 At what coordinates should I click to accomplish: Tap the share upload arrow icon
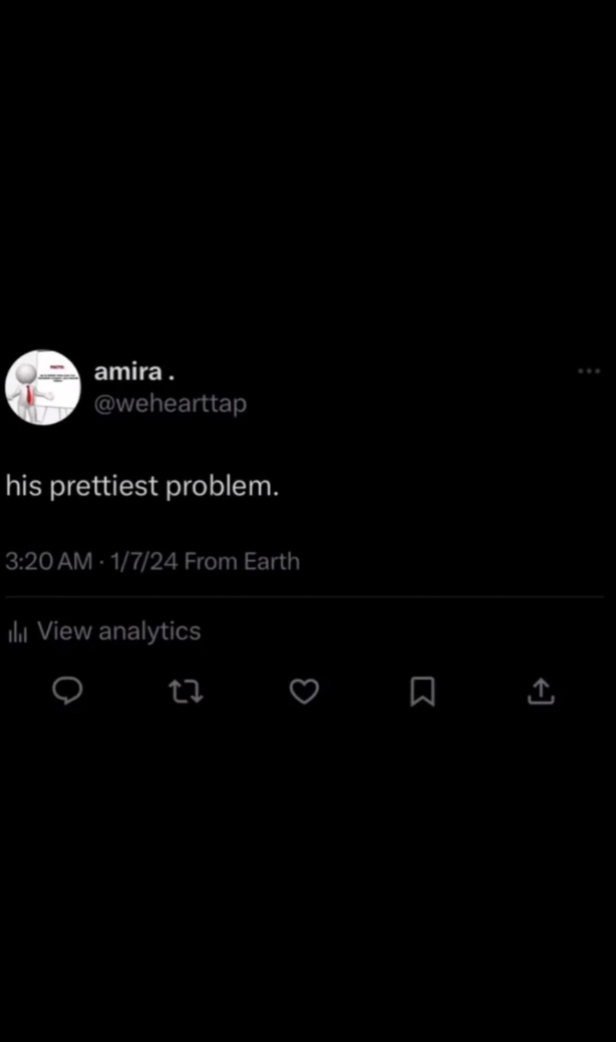(540, 690)
